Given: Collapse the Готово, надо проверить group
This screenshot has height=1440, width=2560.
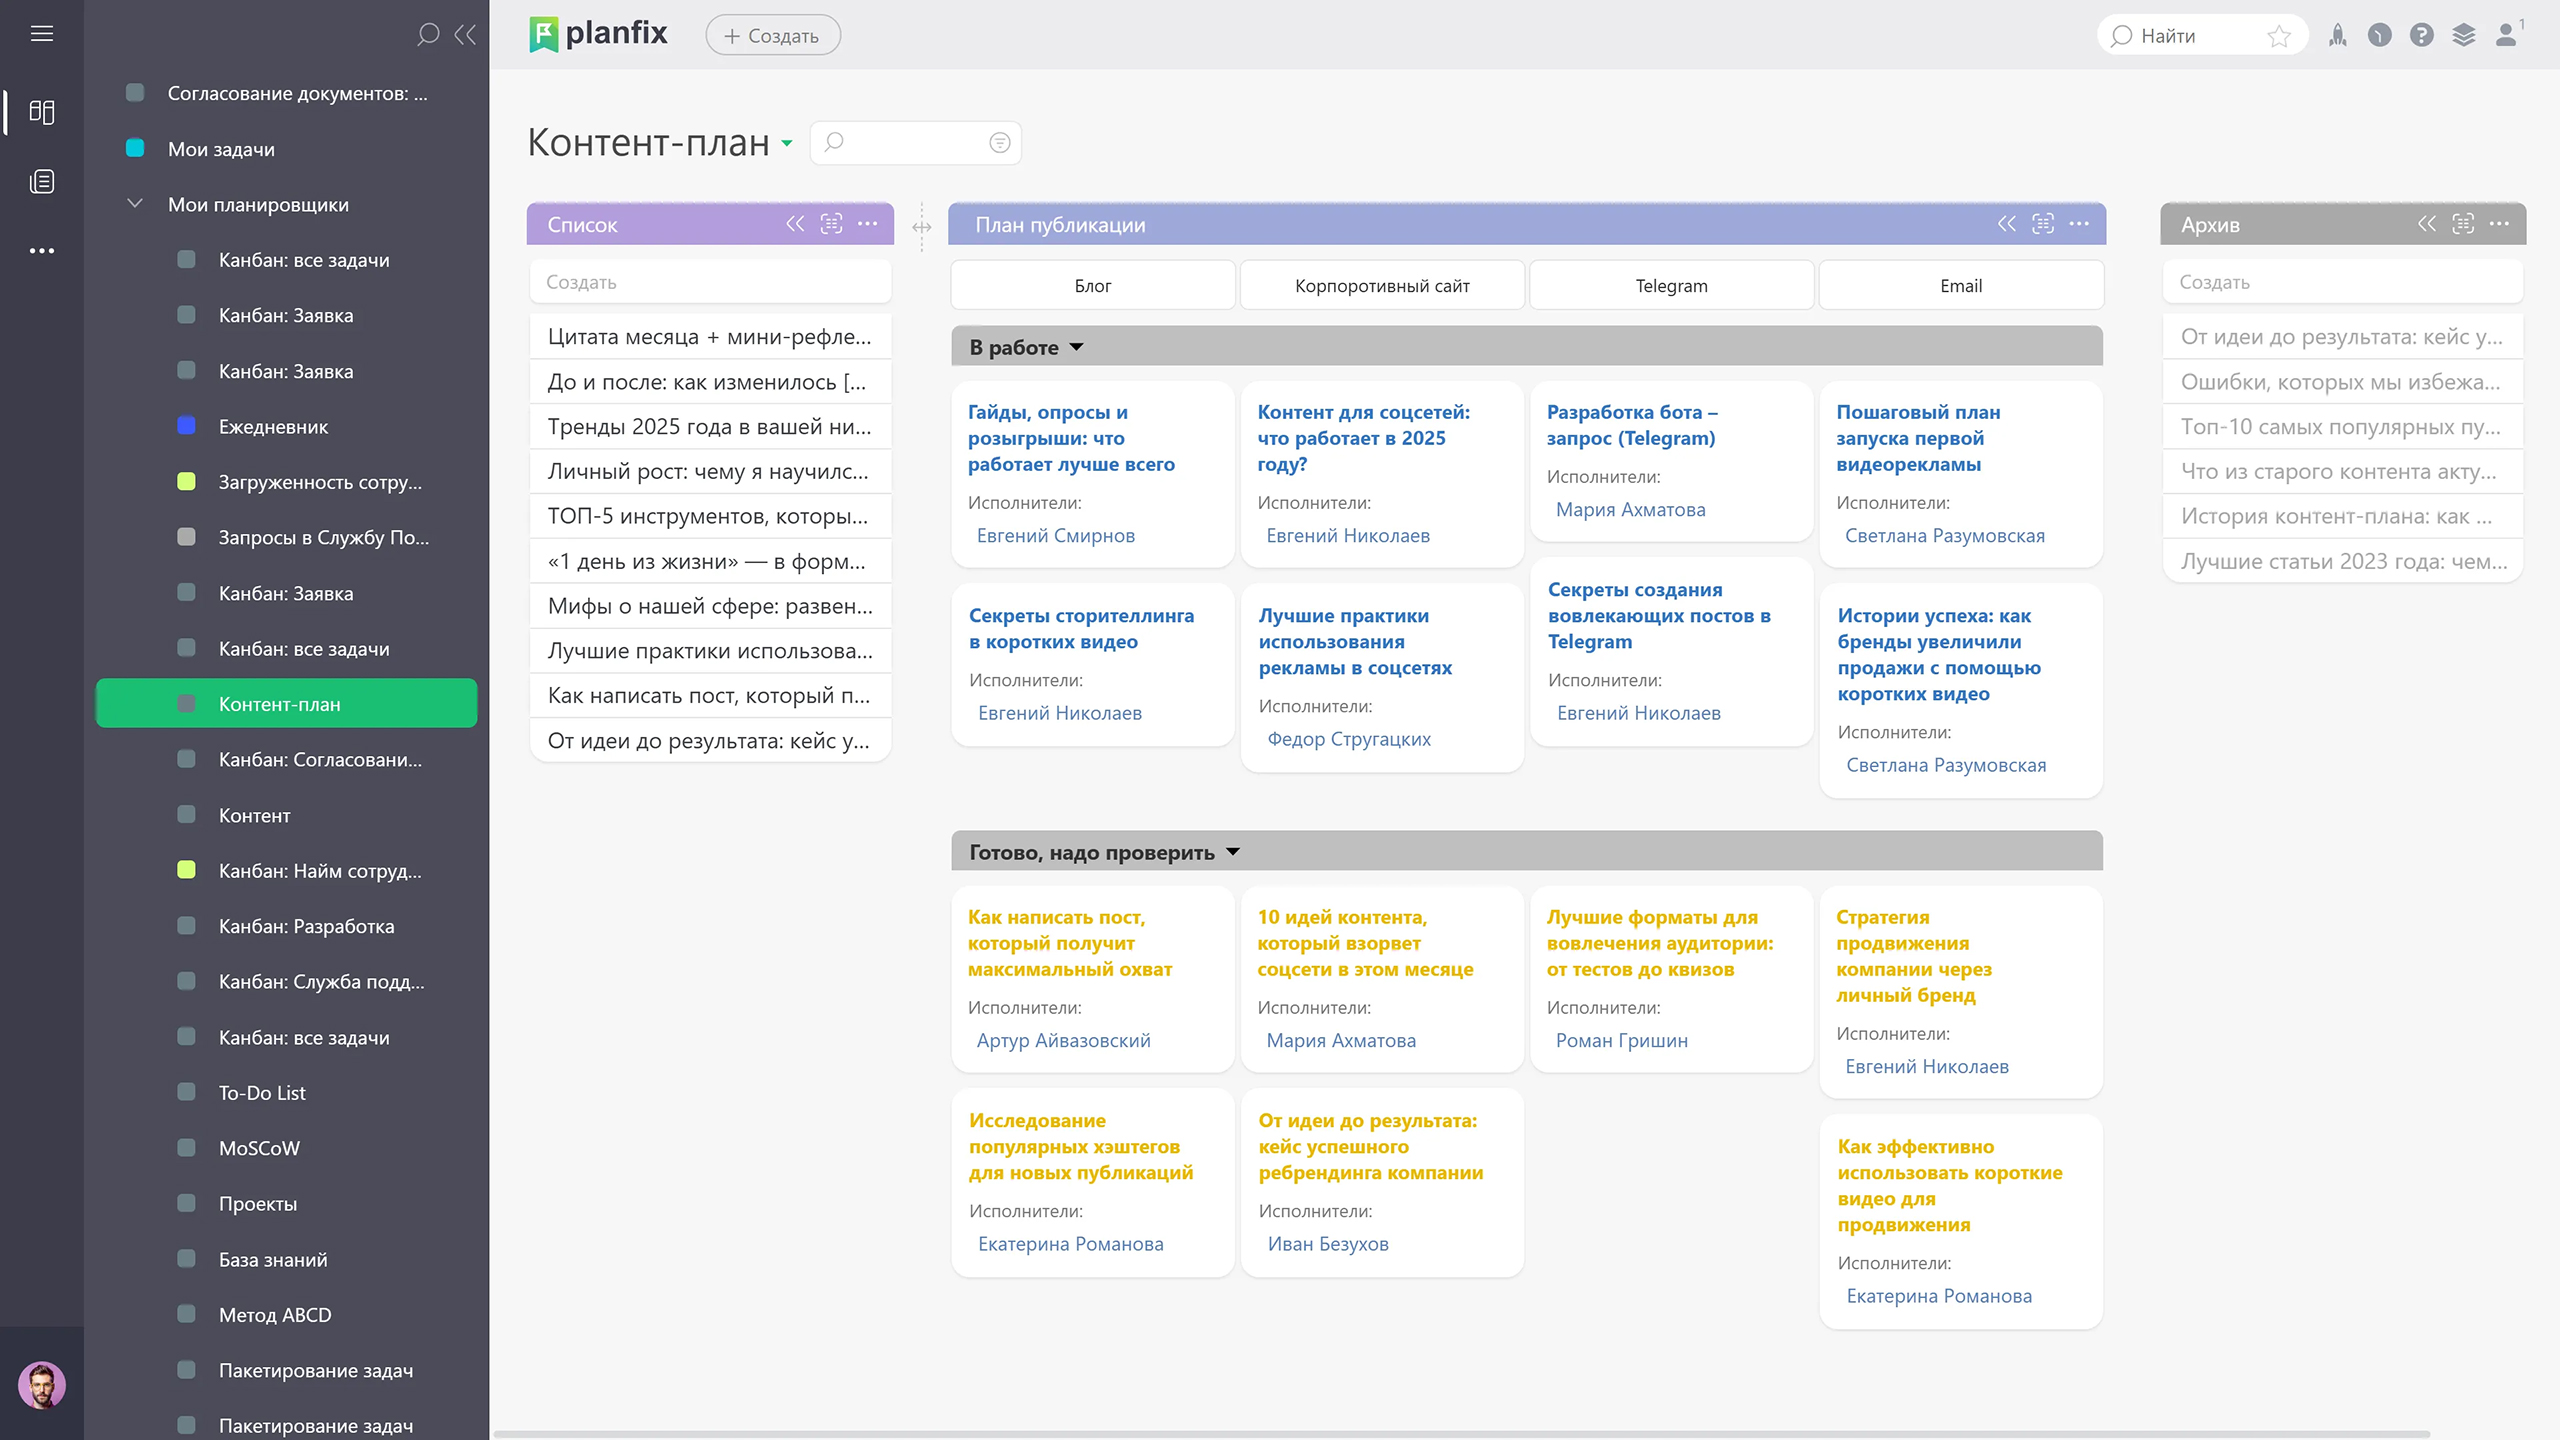Looking at the screenshot, I should pos(1233,852).
